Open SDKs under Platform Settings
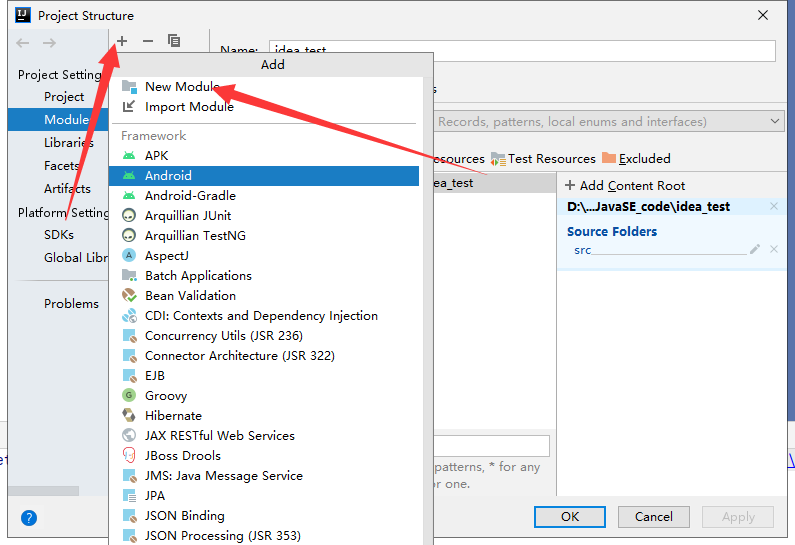 click(x=59, y=235)
